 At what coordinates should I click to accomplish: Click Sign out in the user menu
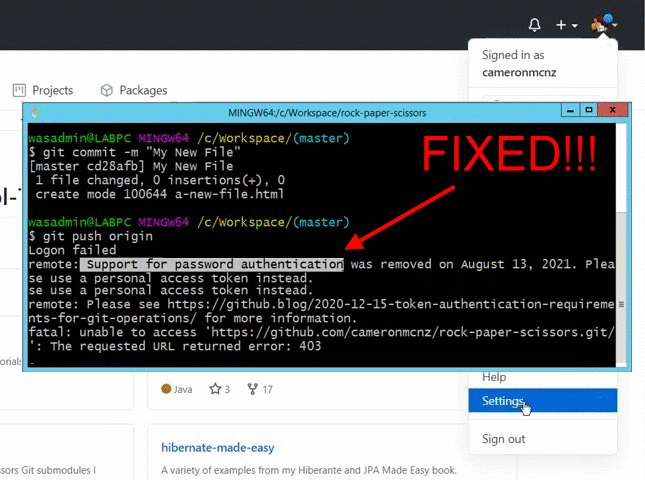point(503,439)
